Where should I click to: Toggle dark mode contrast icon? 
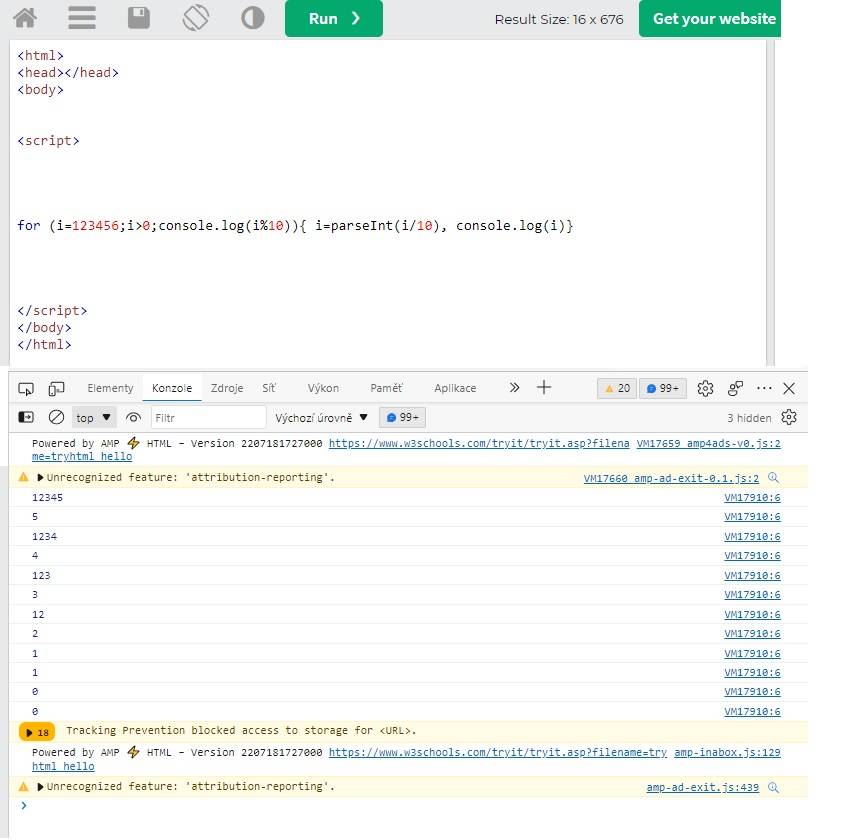click(252, 18)
